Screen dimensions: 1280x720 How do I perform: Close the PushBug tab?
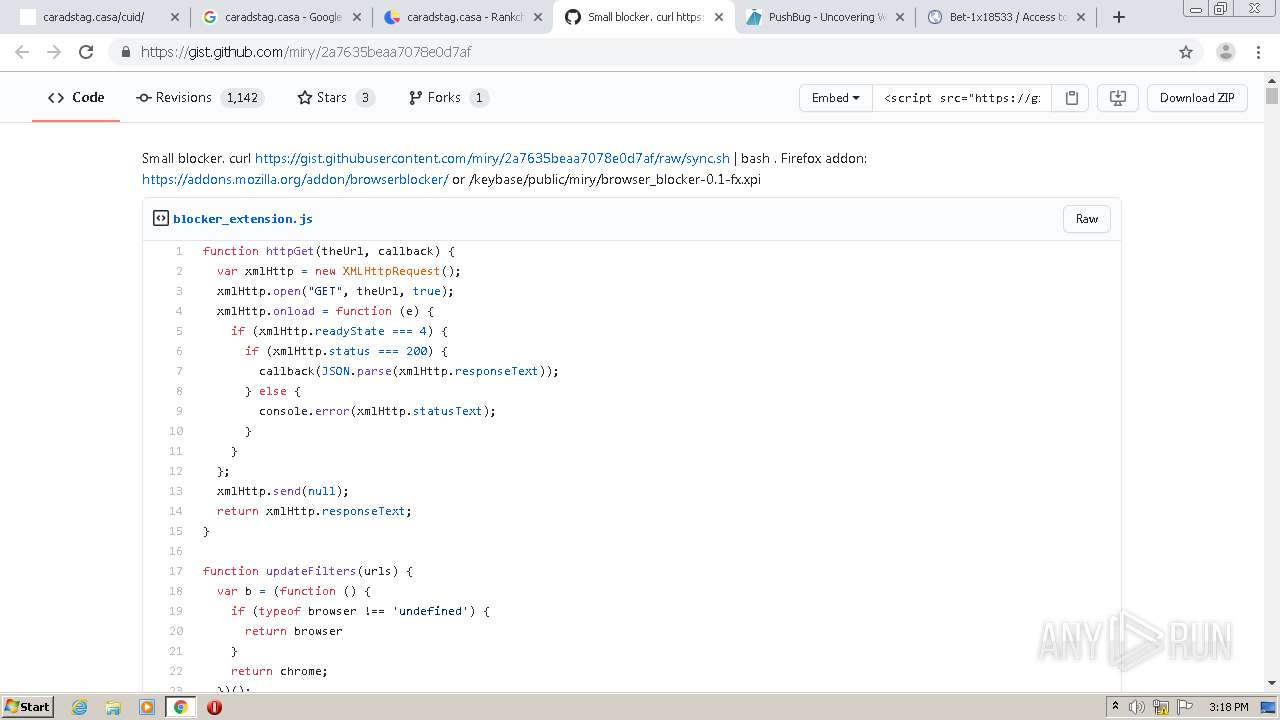point(899,17)
